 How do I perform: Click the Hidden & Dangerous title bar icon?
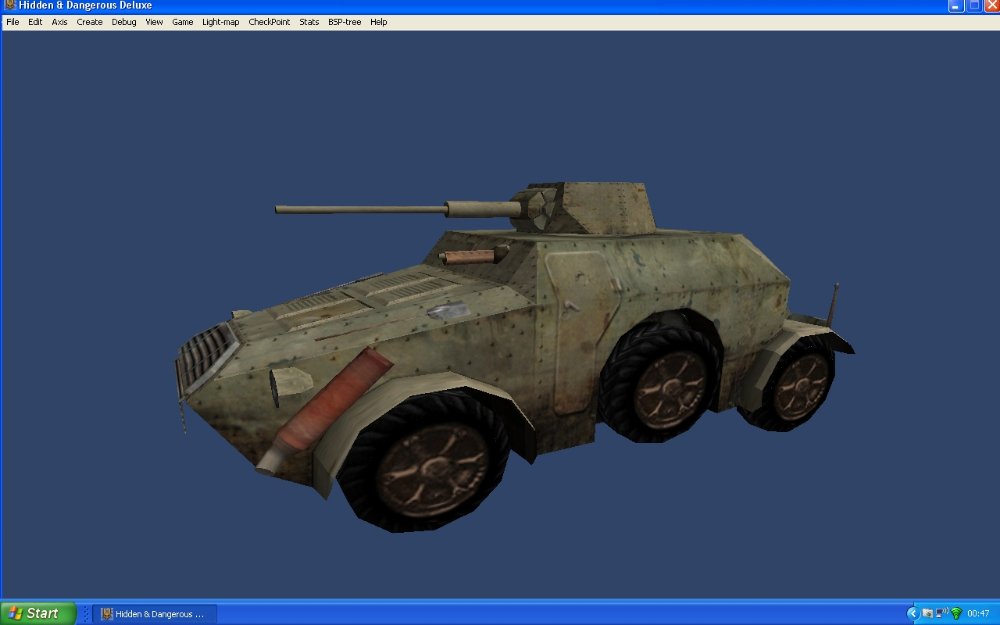coord(9,6)
